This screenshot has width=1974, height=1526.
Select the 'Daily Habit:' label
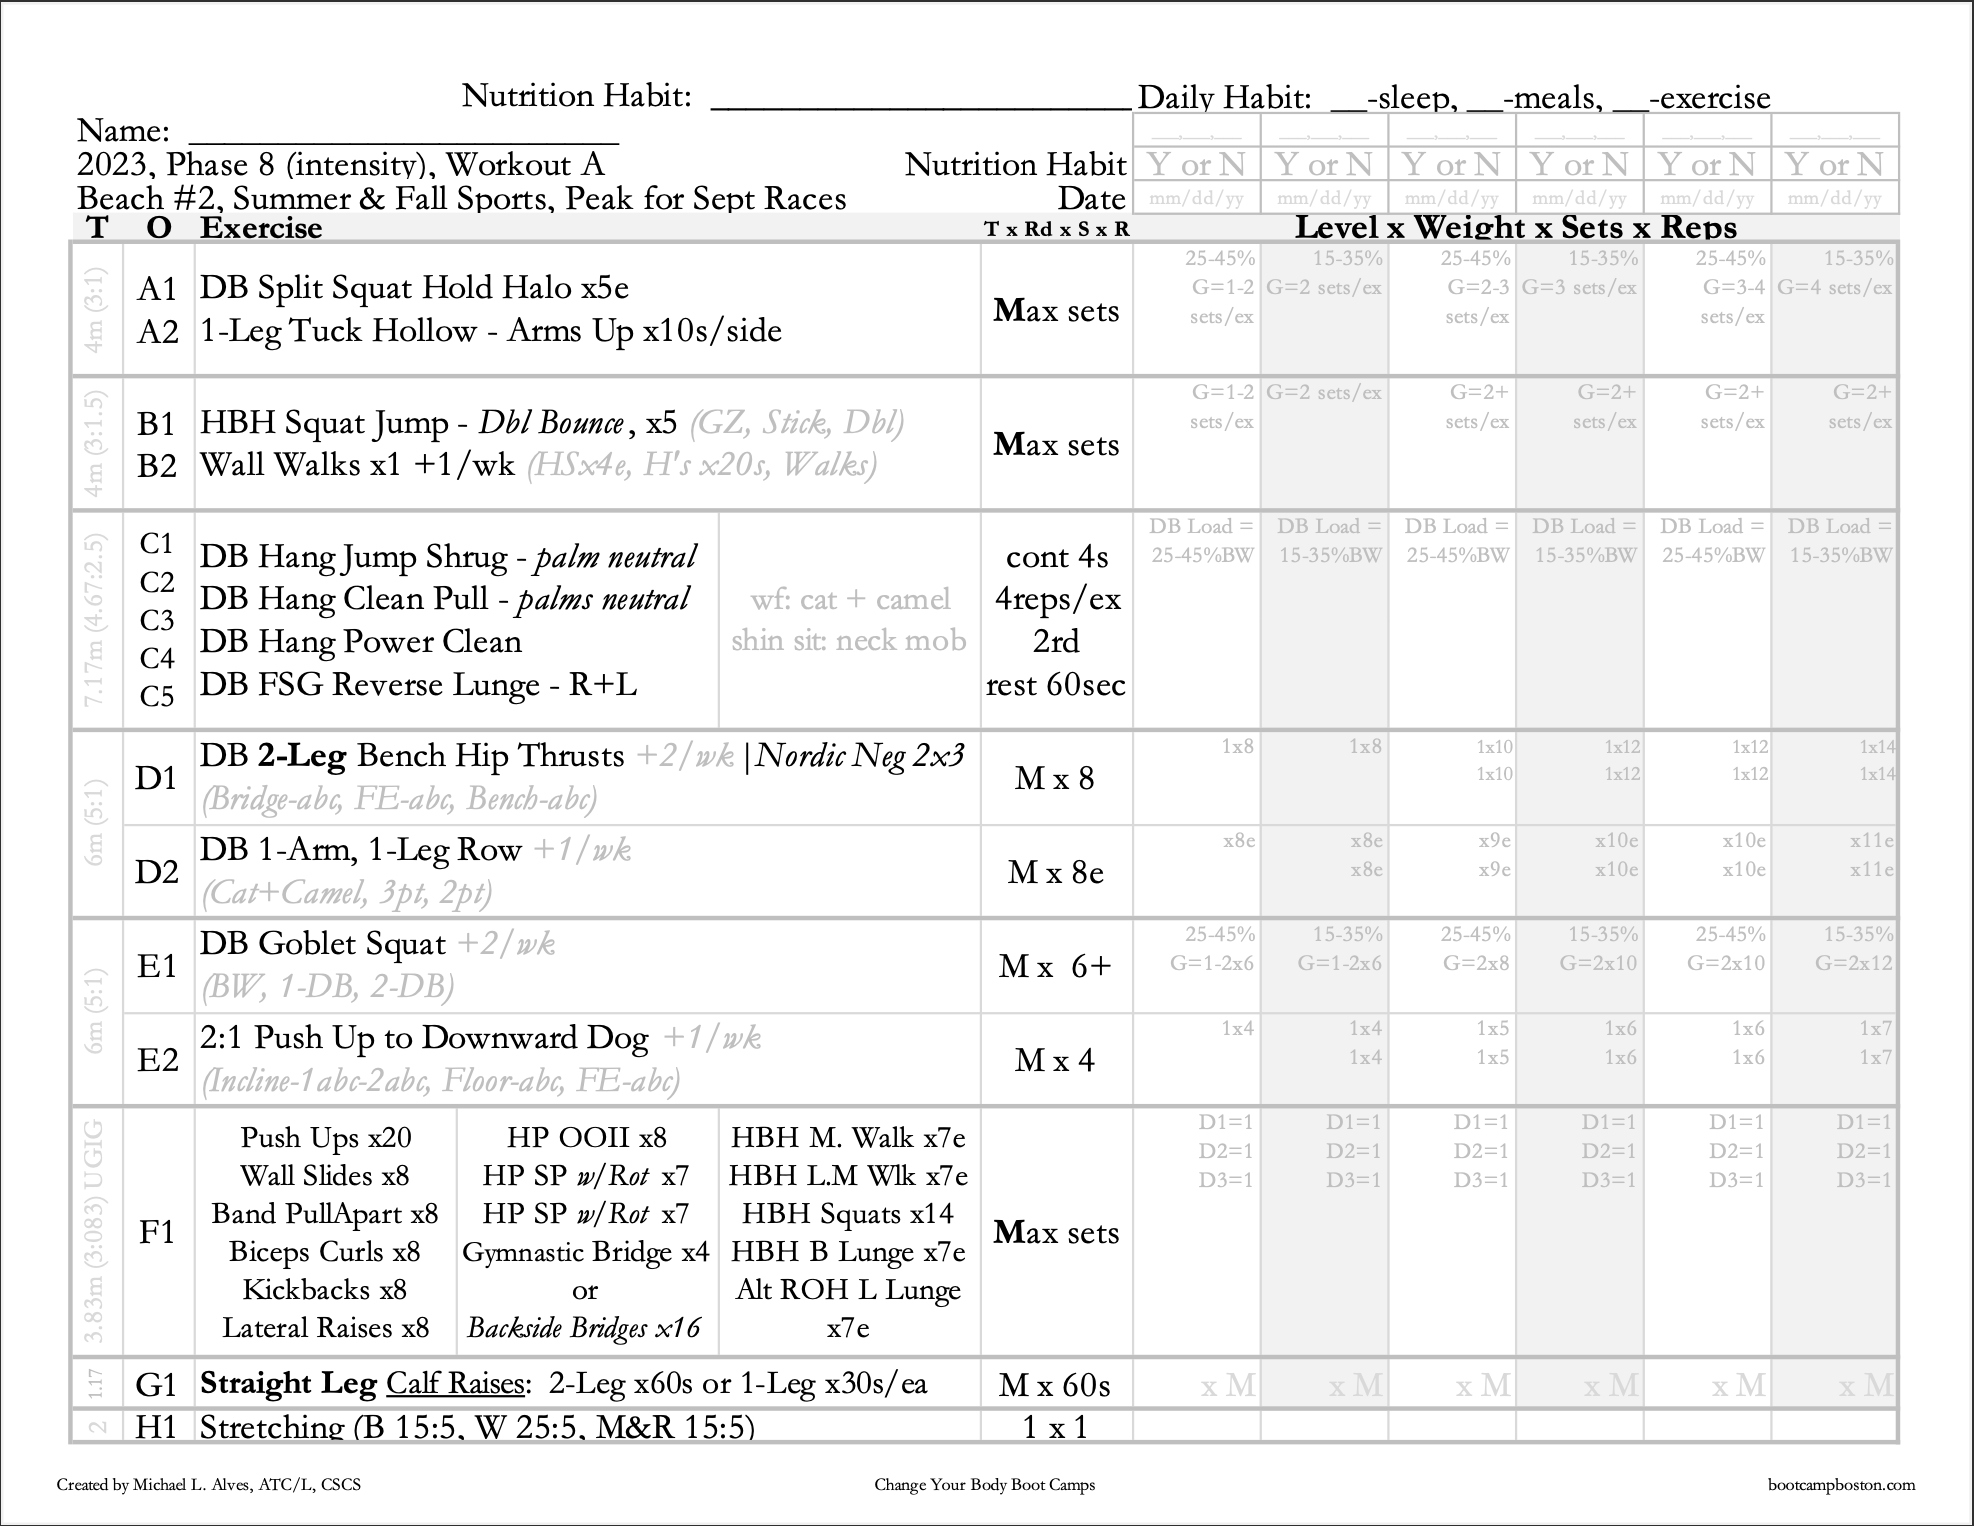coord(1225,98)
